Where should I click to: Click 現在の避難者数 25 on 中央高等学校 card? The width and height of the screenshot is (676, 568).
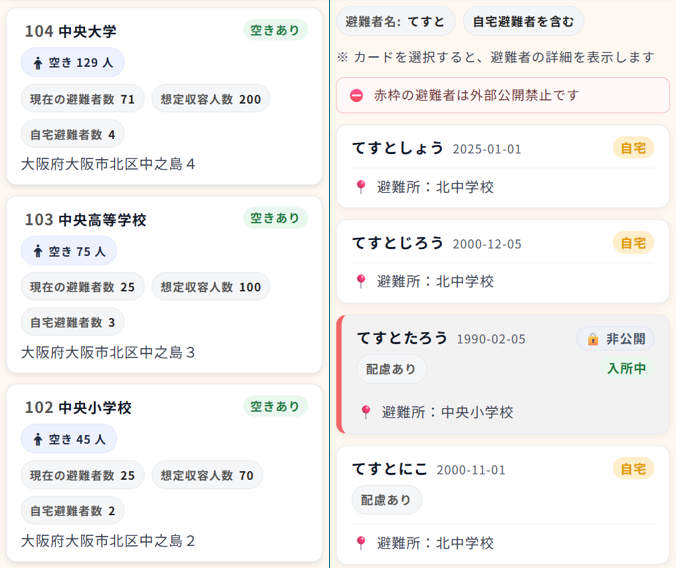coord(82,287)
